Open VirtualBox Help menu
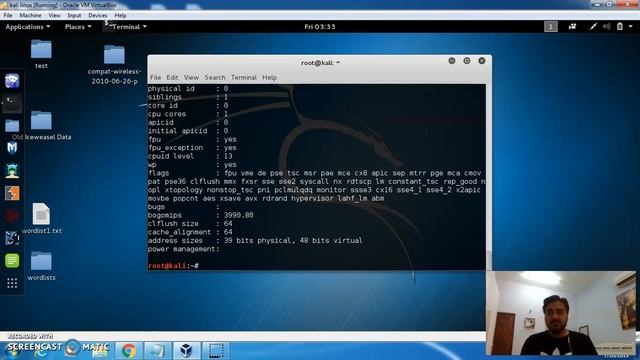 pos(120,15)
